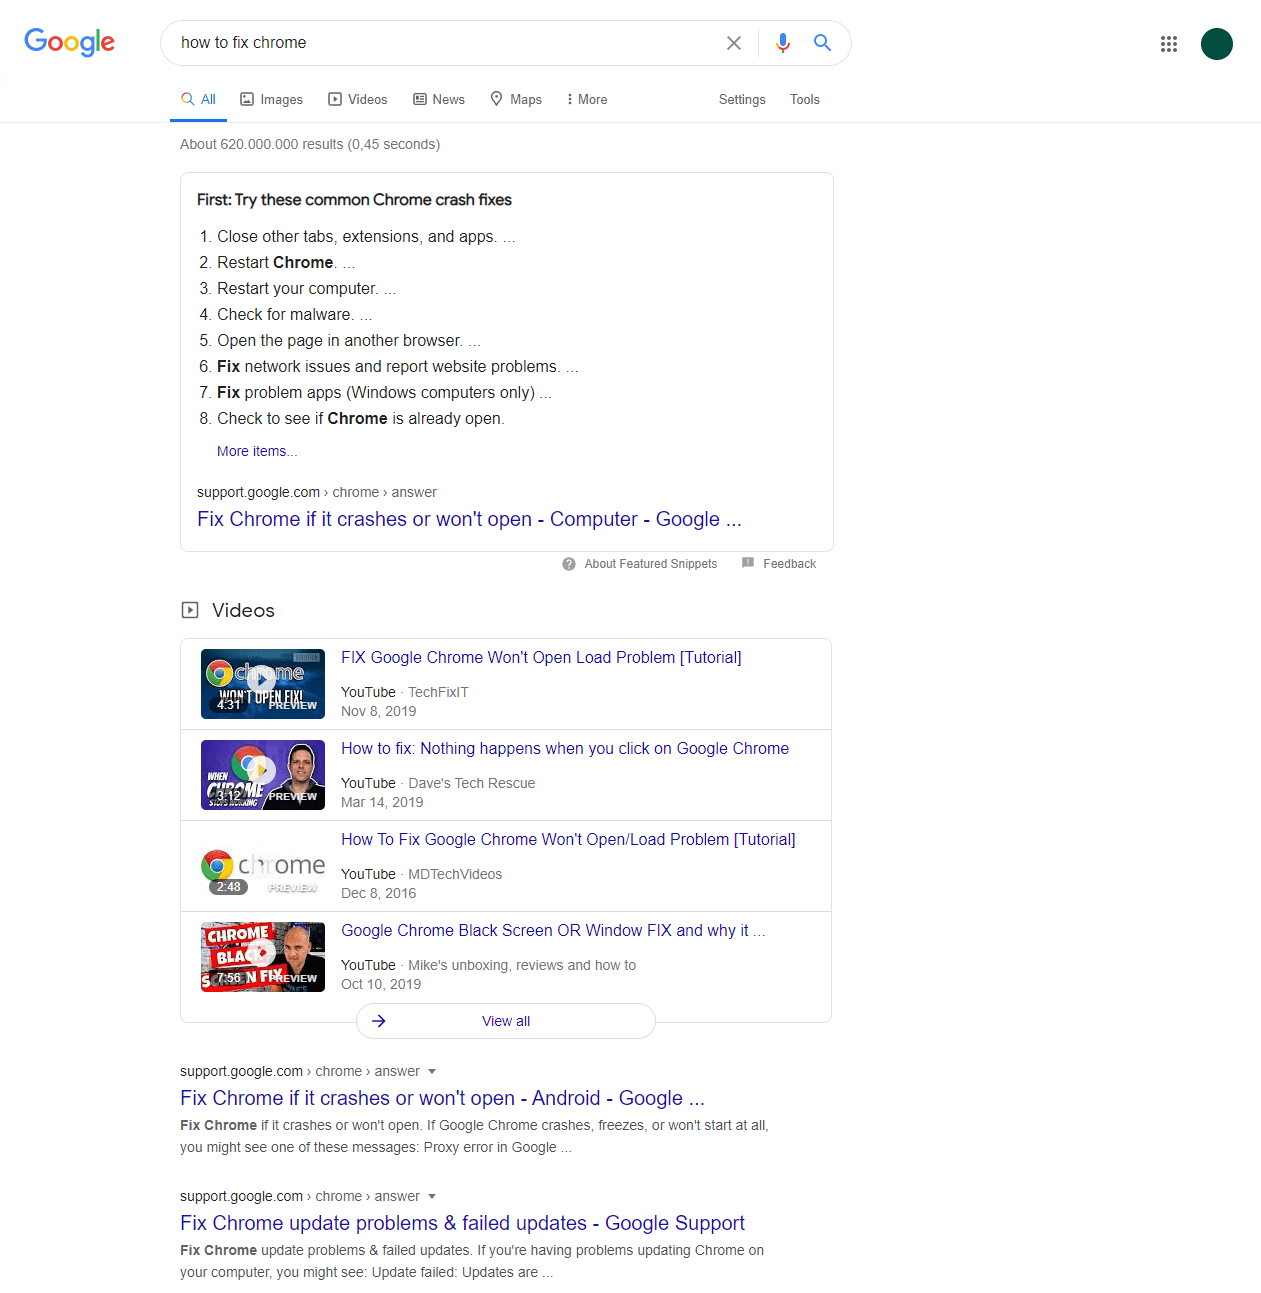Image resolution: width=1261 pixels, height=1293 pixels.
Task: Click the Google logo
Action: point(70,42)
